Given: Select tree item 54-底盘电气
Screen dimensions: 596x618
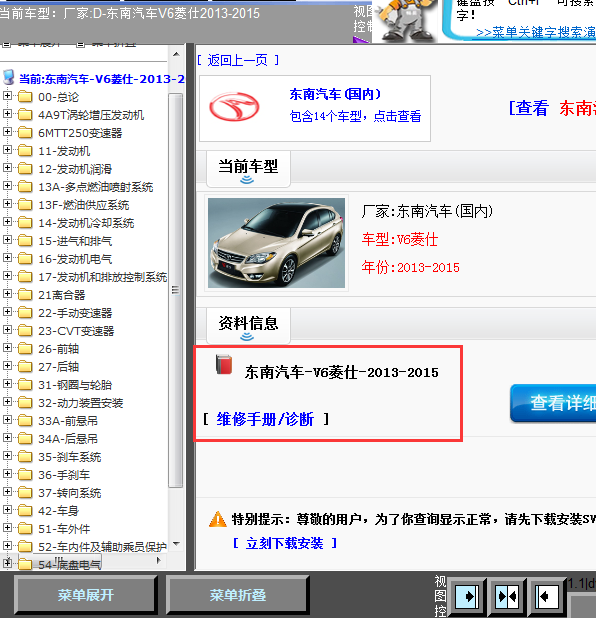Looking at the screenshot, I should [x=69, y=565].
